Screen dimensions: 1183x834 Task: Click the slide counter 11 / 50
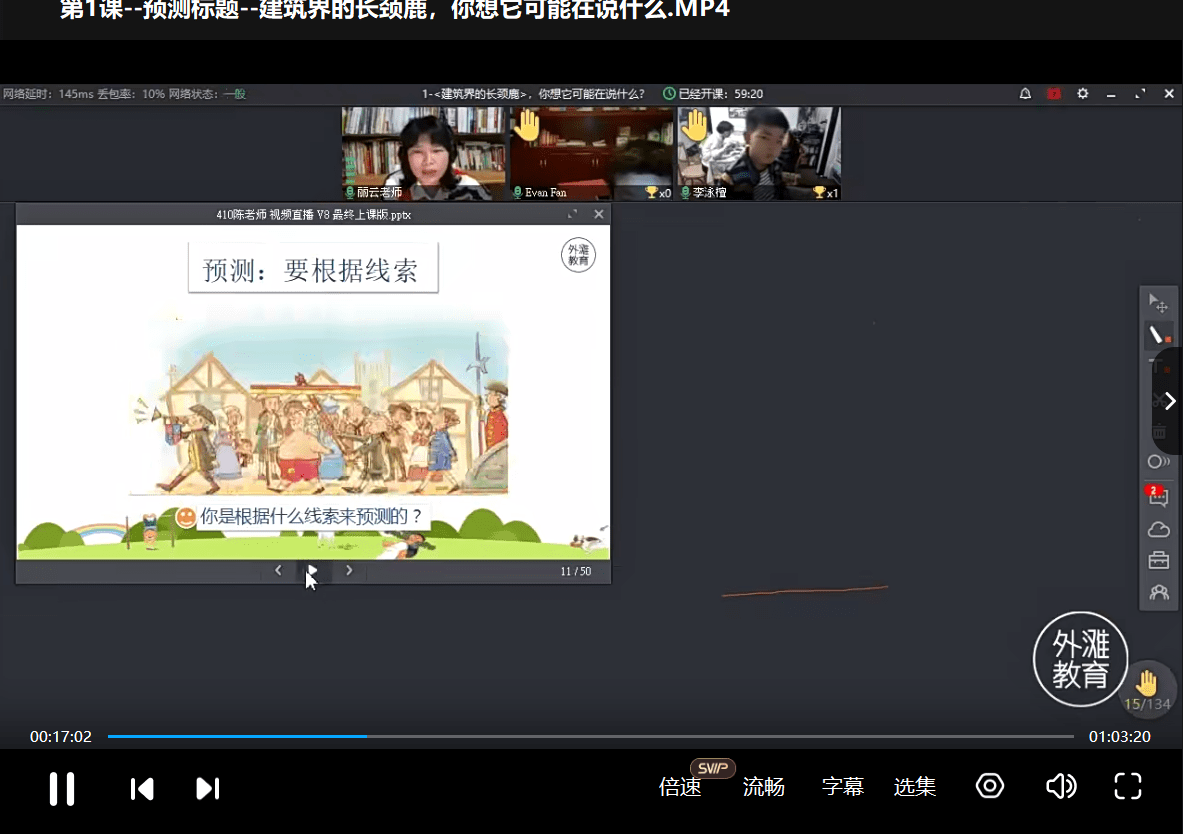coord(576,571)
